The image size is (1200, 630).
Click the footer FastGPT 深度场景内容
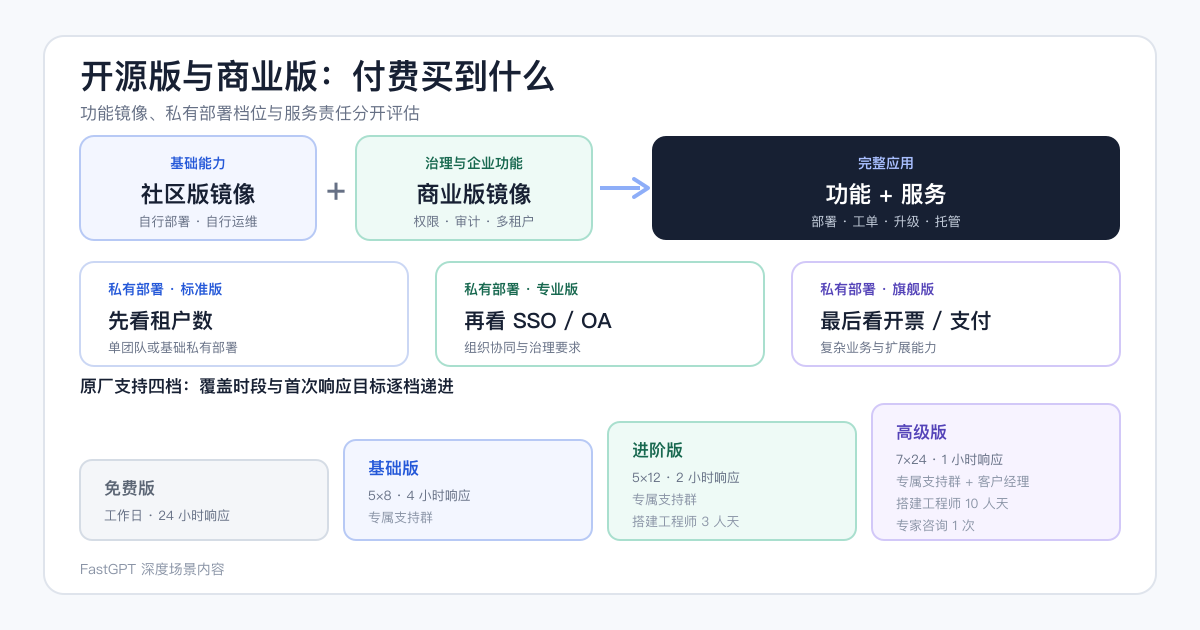coord(152,569)
